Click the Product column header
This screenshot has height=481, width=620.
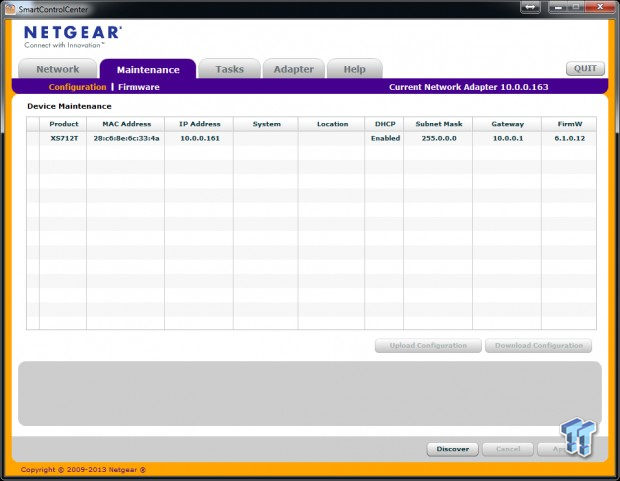tap(63, 124)
